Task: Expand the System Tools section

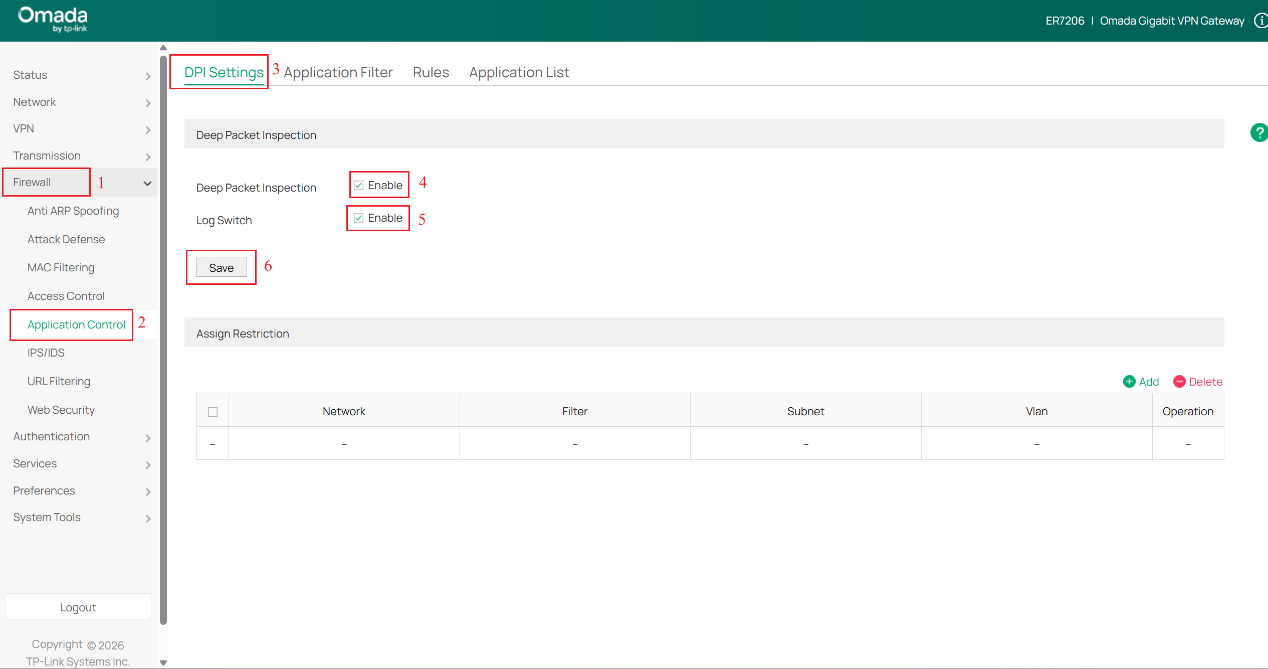Action: point(46,517)
